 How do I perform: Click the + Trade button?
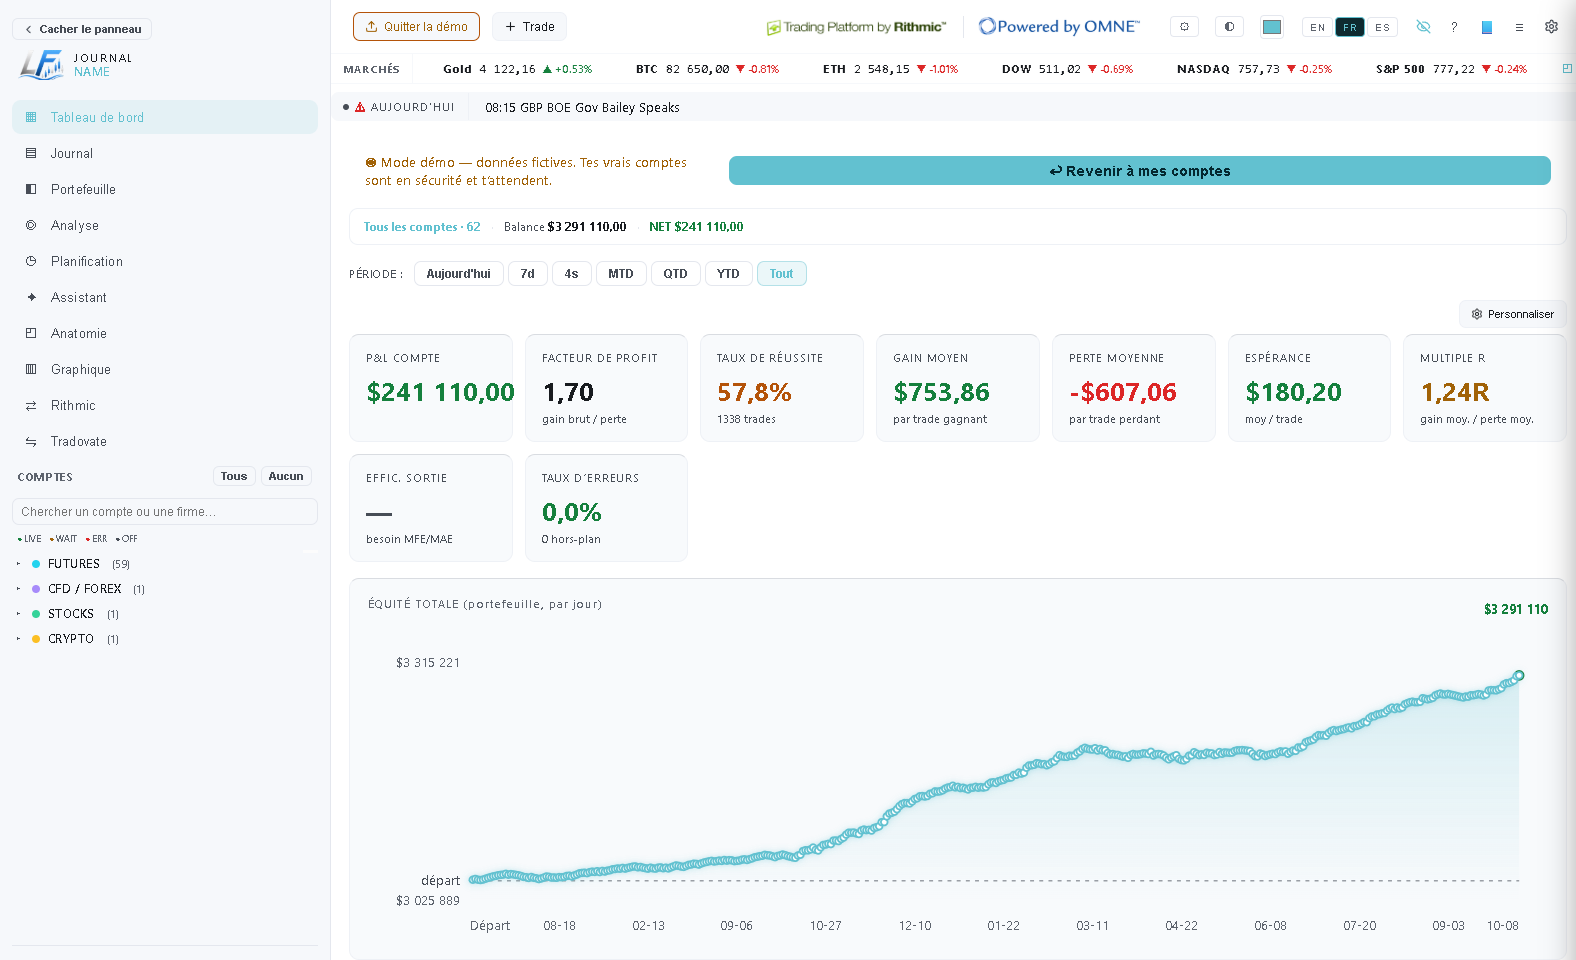pos(529,27)
